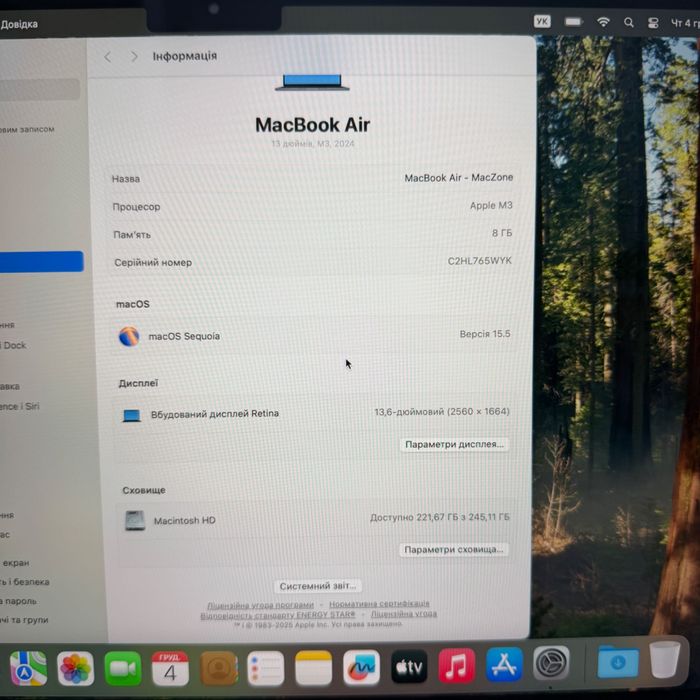The width and height of the screenshot is (700, 700).
Task: Click macOS Sequoia logo icon
Action: point(129,336)
